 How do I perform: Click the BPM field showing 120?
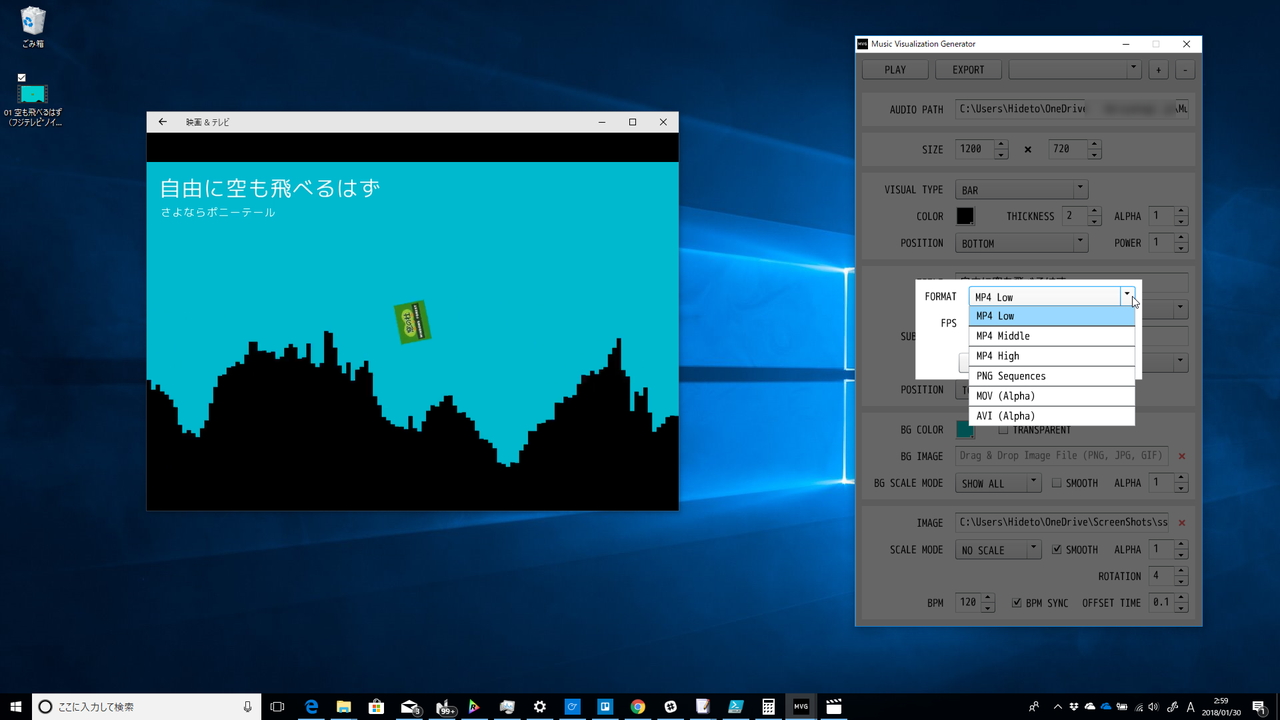[968, 603]
